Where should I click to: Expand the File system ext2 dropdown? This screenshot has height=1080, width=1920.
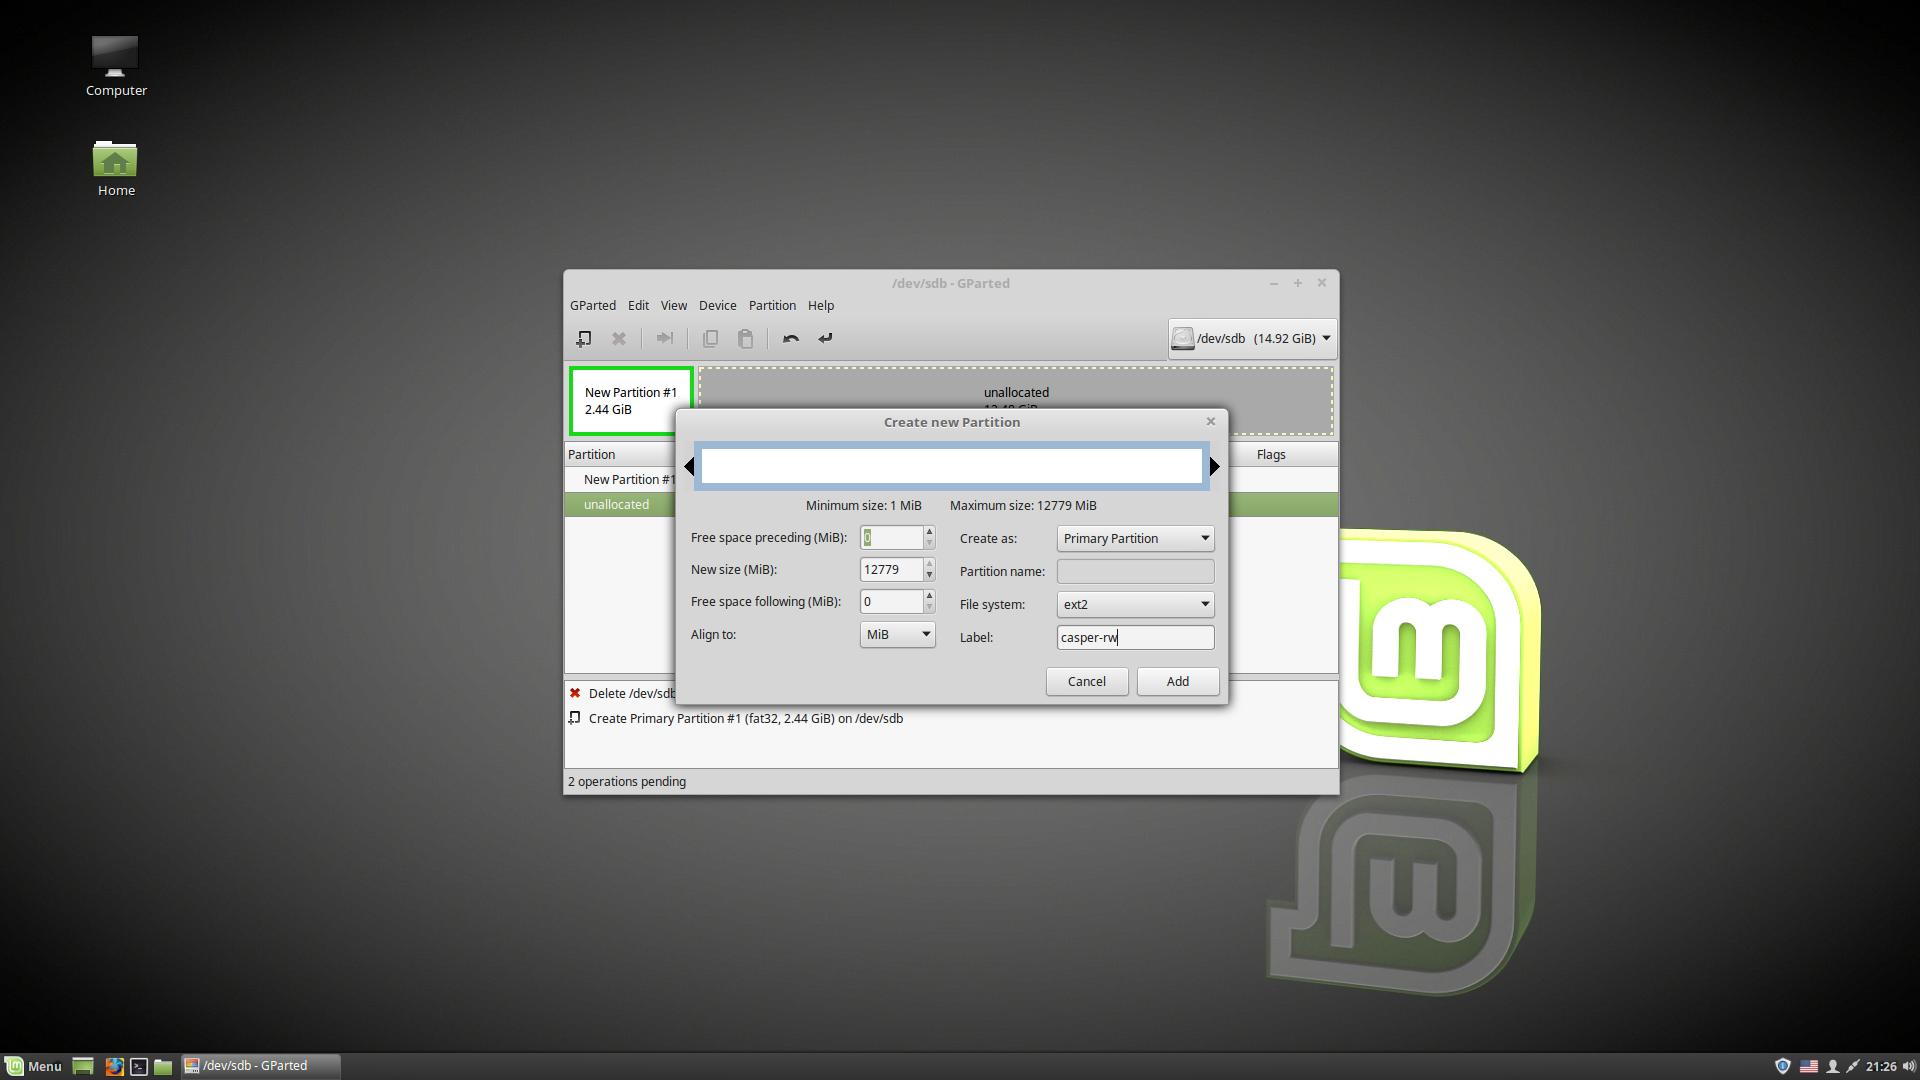point(1135,604)
